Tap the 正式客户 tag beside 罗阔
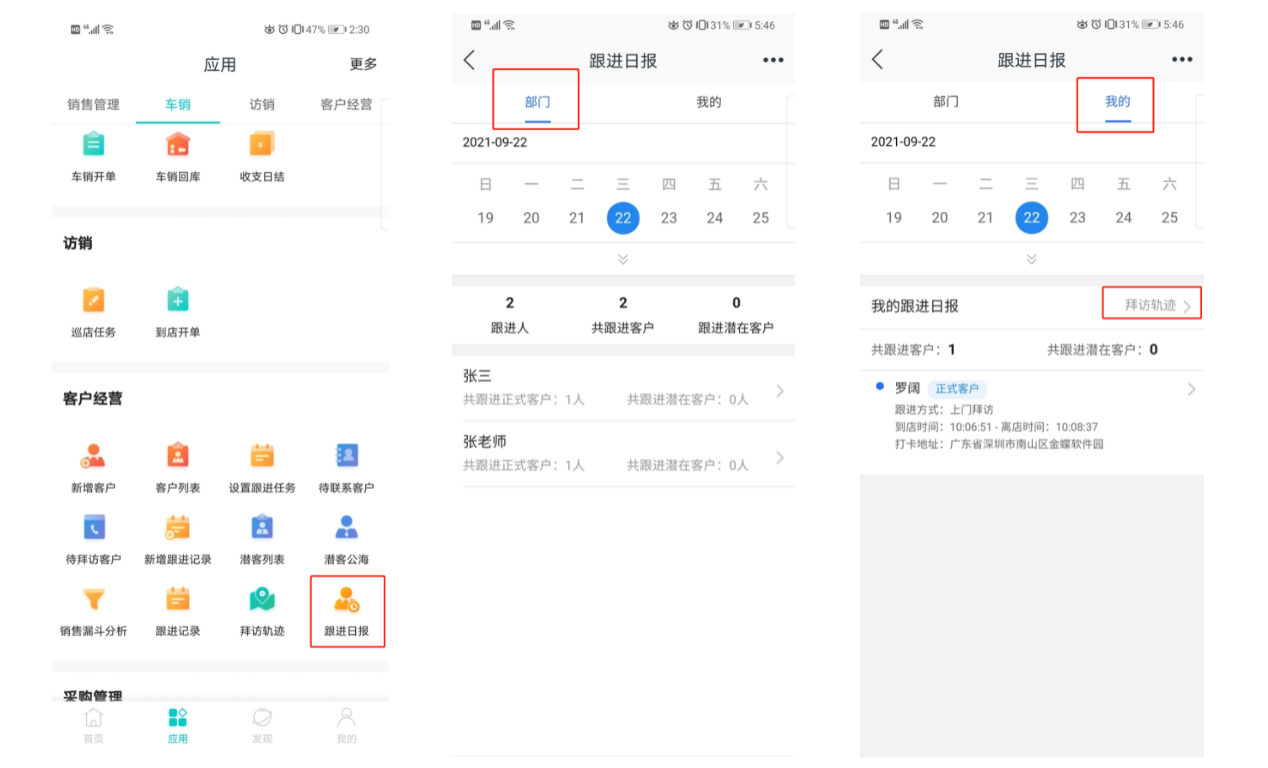This screenshot has width=1268, height=768. click(957, 389)
